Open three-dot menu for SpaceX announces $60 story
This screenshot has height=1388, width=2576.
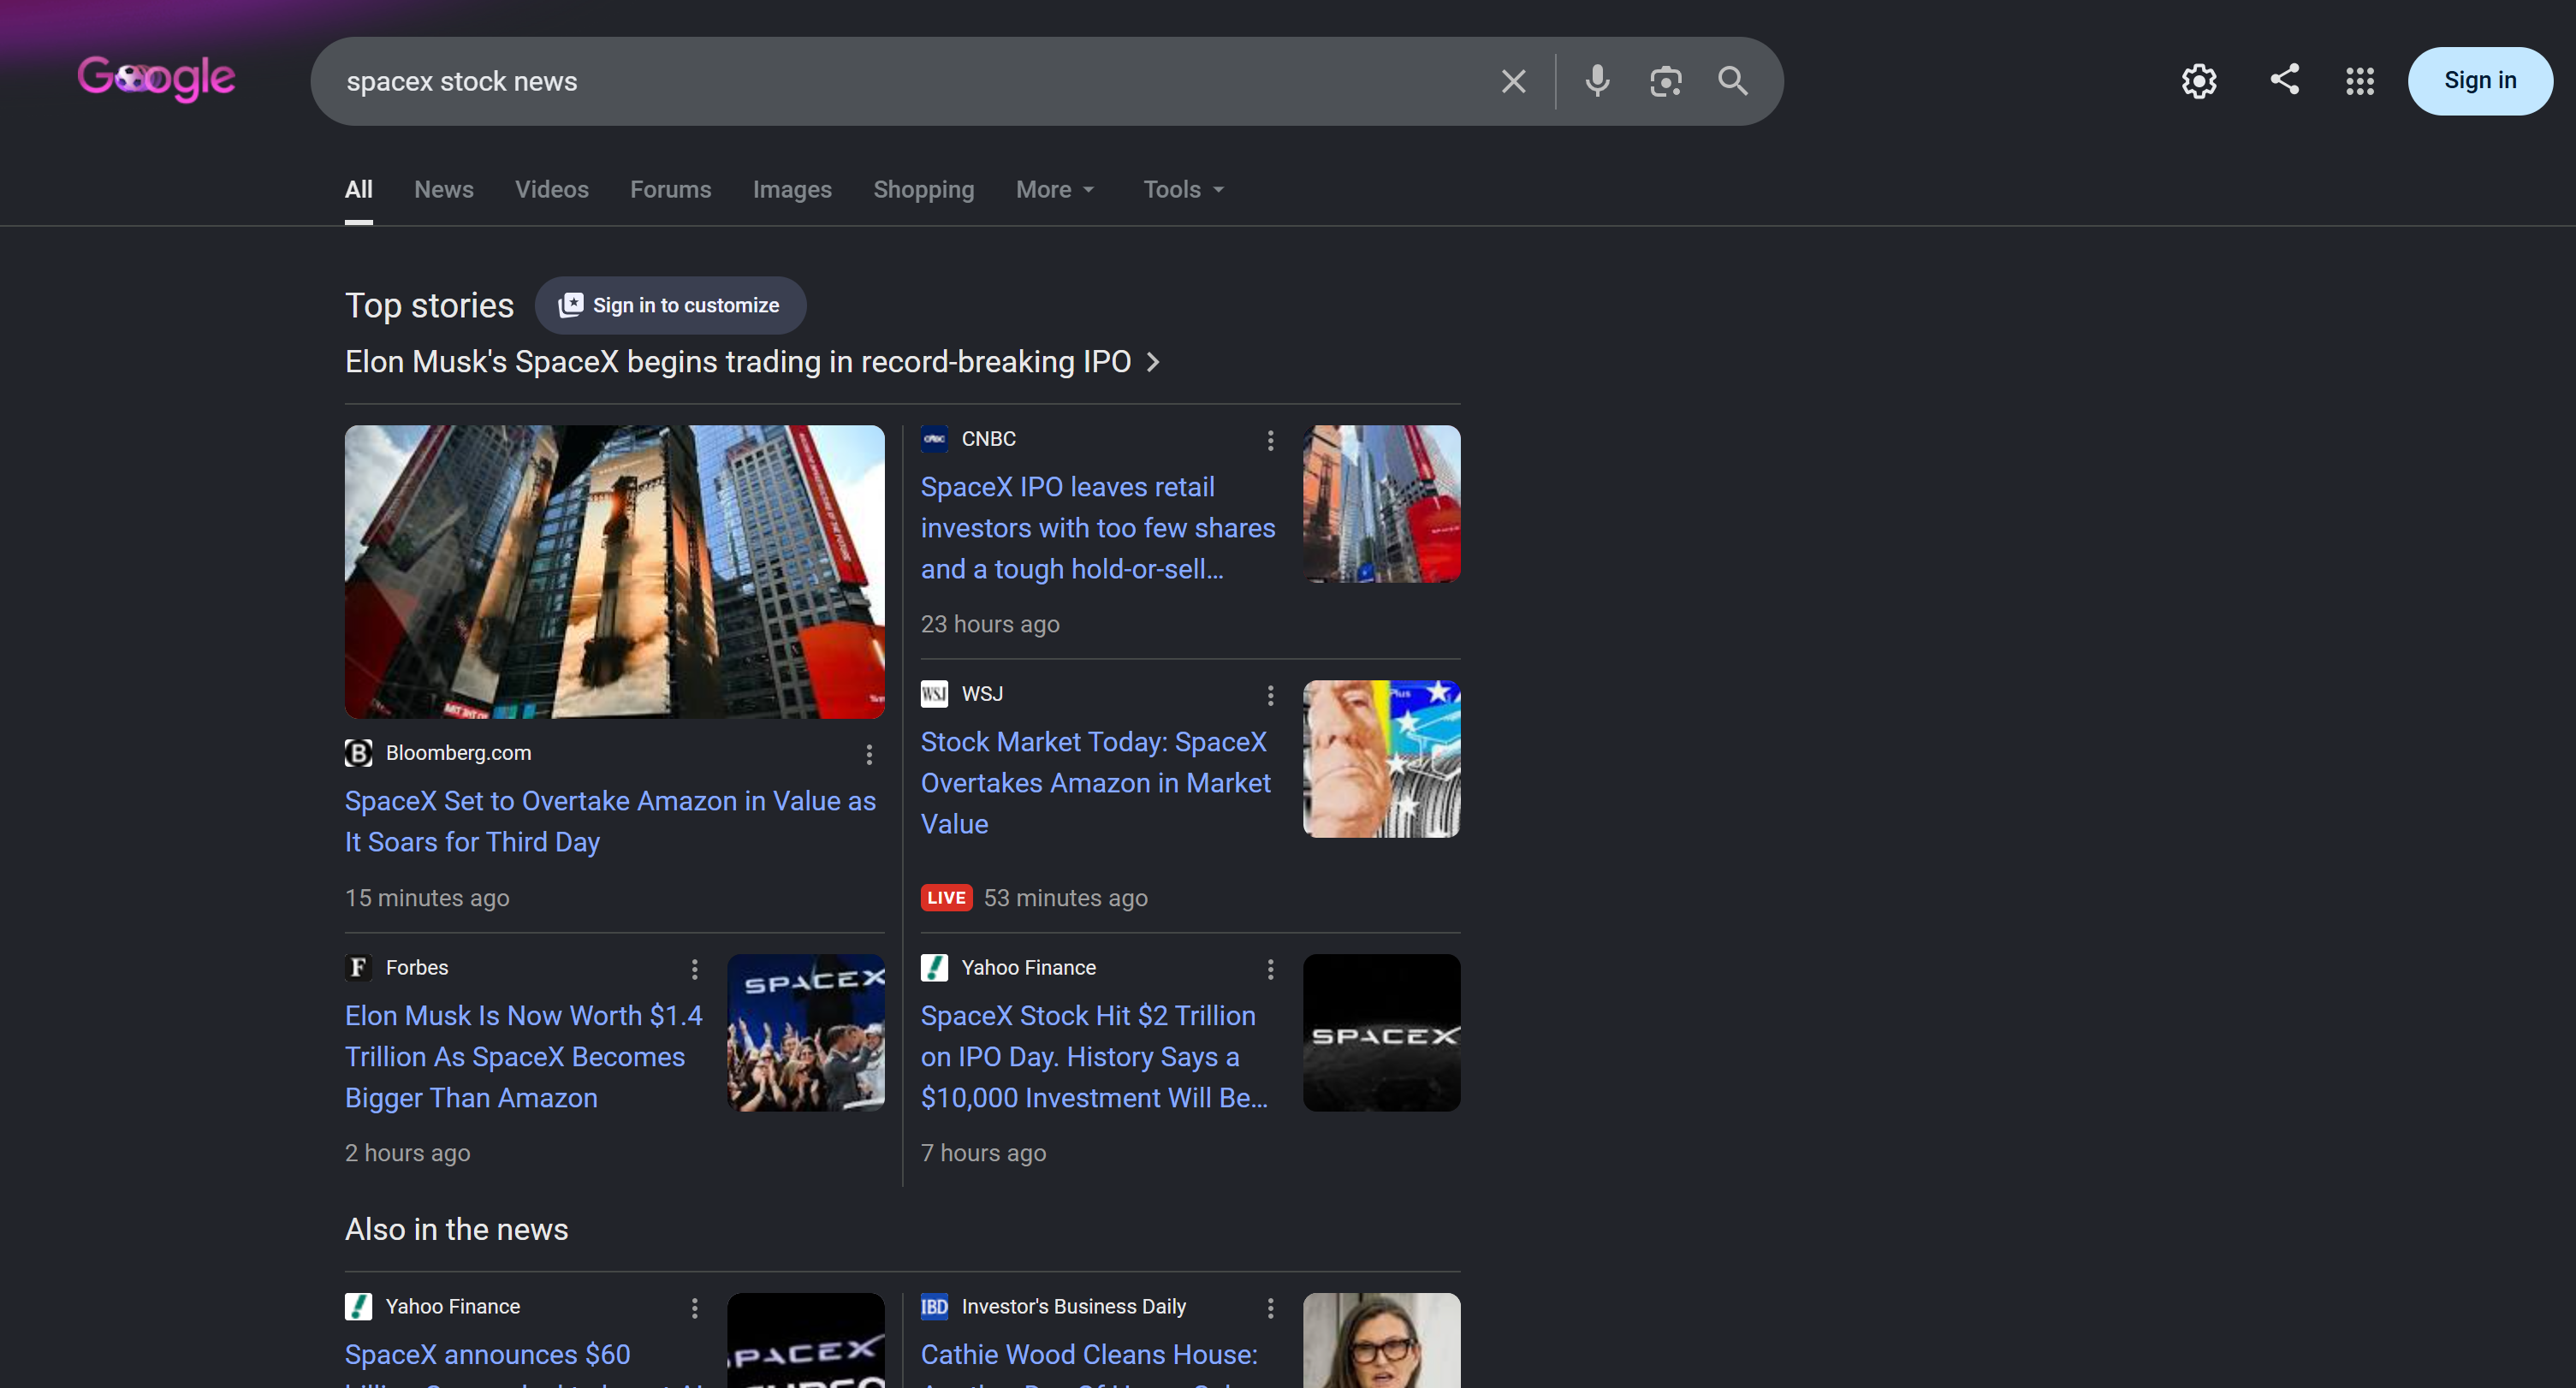694,1308
